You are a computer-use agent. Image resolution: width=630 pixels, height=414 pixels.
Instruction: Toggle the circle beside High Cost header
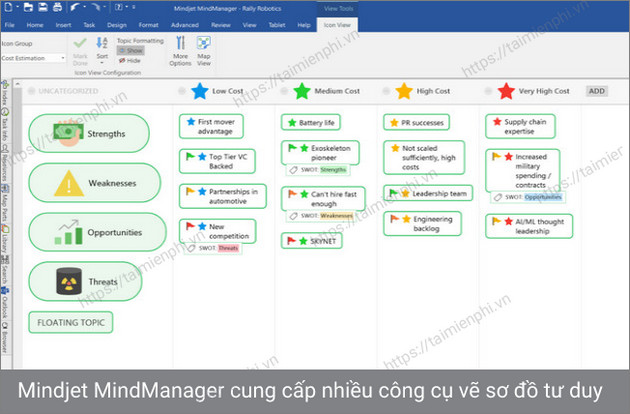tap(386, 91)
